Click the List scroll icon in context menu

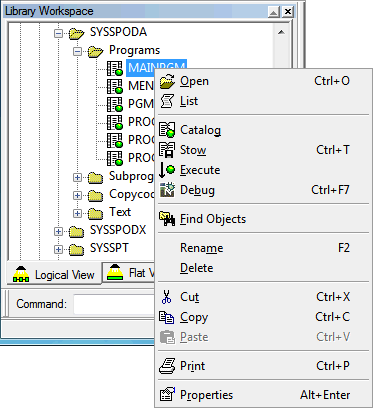(x=167, y=101)
